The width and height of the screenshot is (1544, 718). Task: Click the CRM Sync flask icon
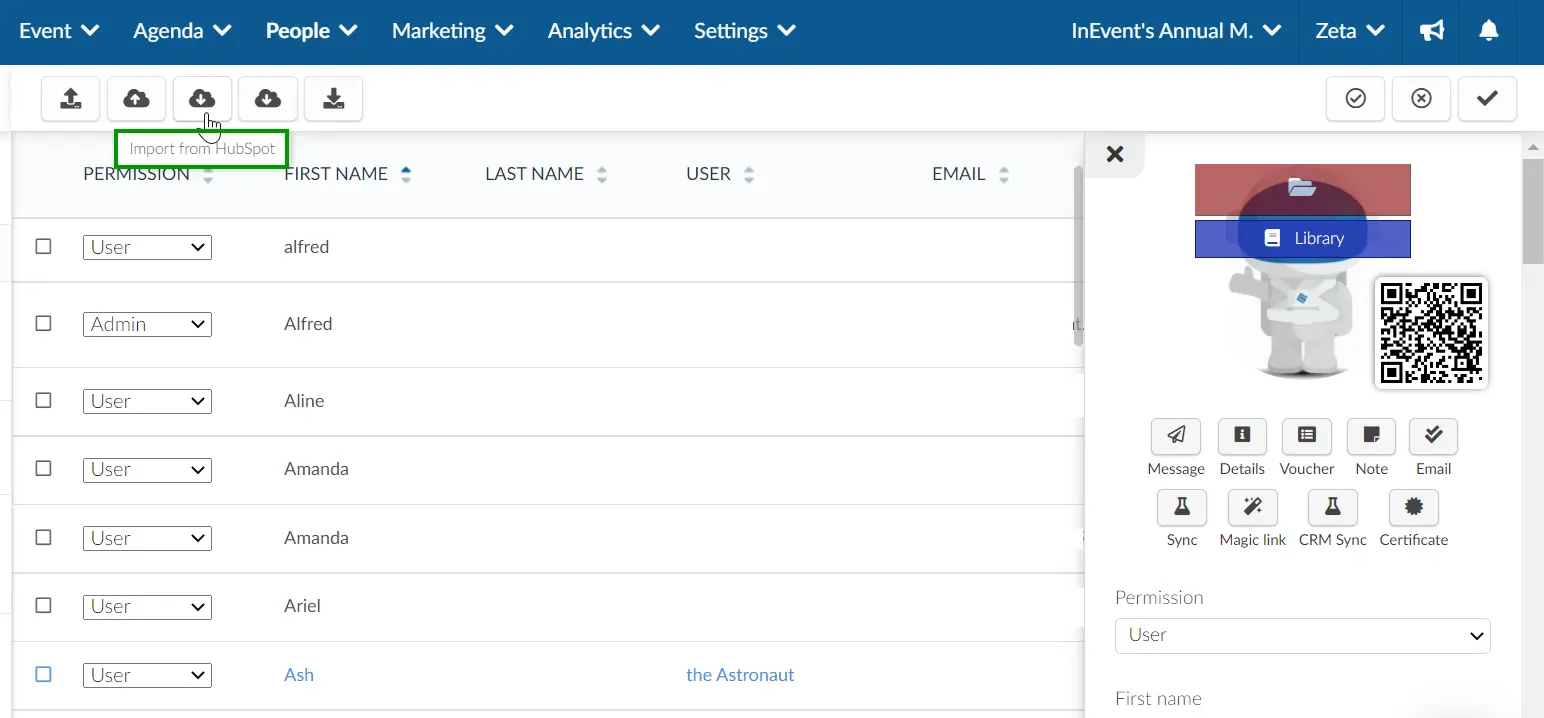pyautogui.click(x=1333, y=508)
